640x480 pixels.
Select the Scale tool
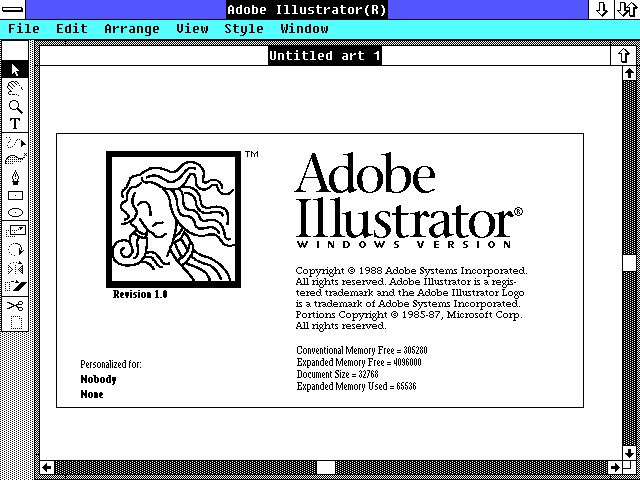click(x=15, y=231)
